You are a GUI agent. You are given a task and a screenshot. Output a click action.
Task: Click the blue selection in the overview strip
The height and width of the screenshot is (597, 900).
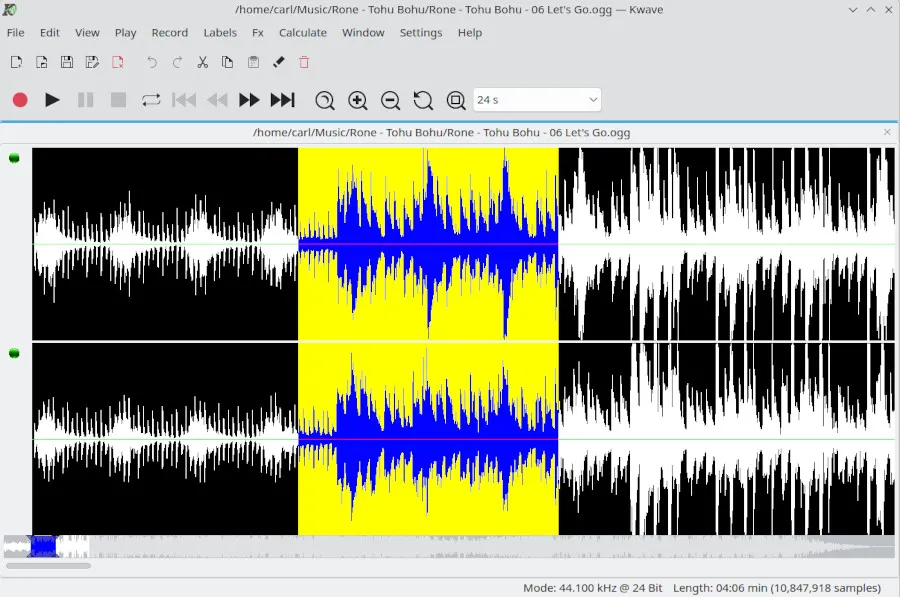pyautogui.click(x=44, y=546)
